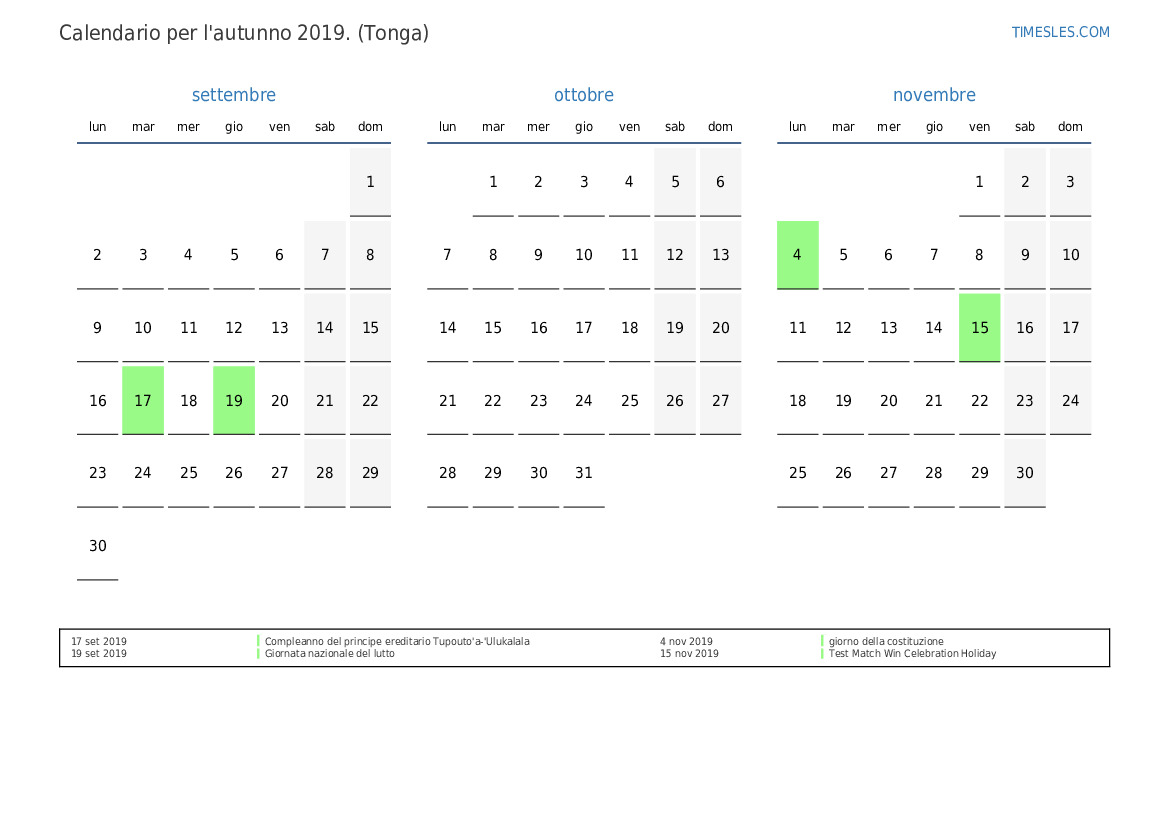
Task: Click the novembre month heading
Action: click(933, 95)
